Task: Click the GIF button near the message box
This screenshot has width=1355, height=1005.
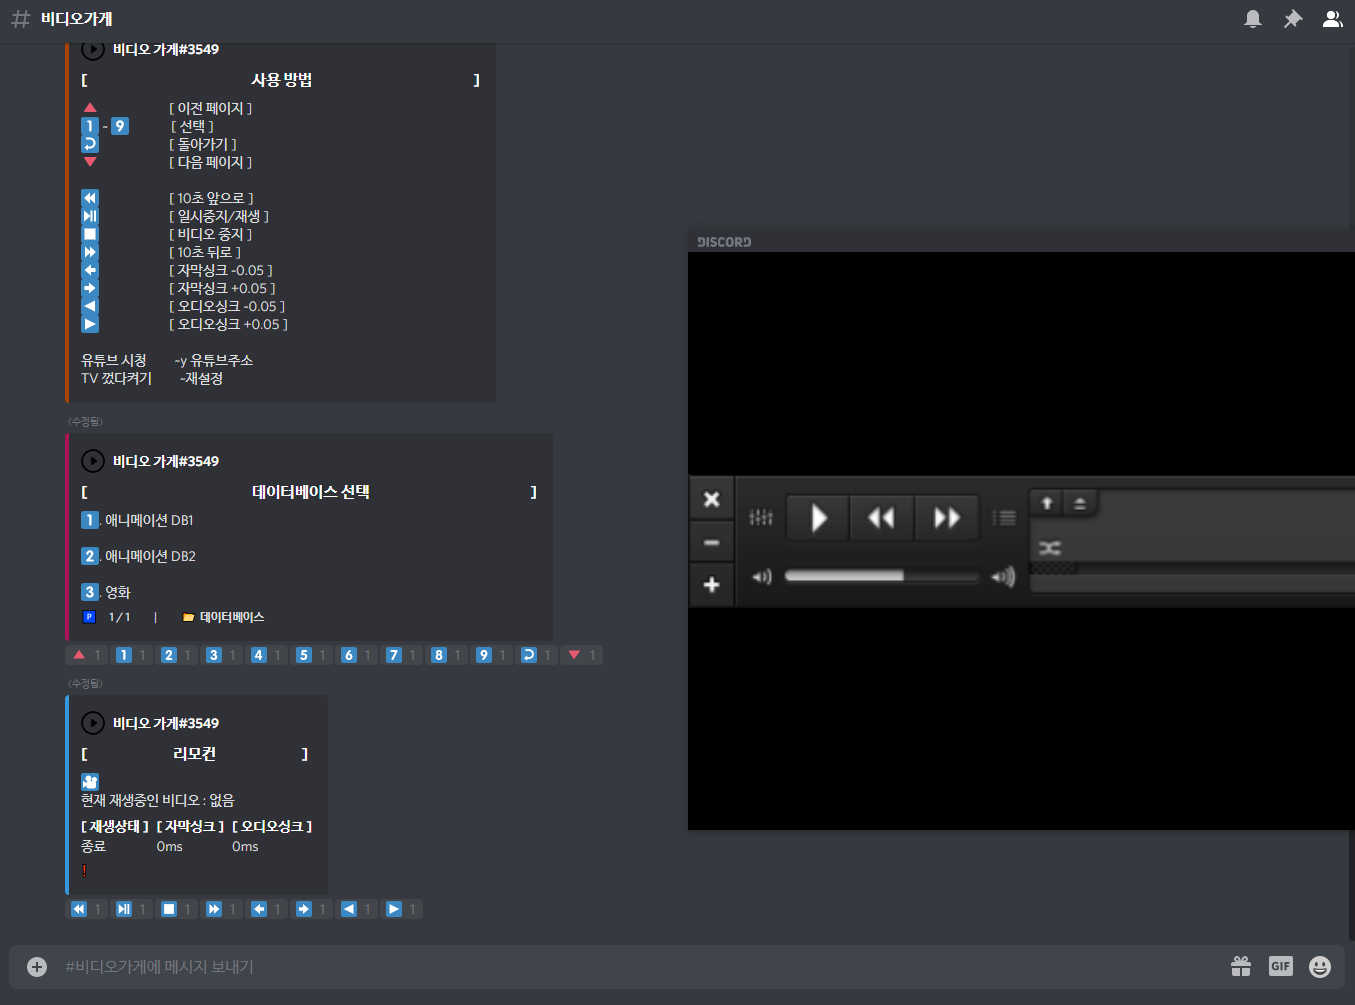Action: [x=1280, y=966]
